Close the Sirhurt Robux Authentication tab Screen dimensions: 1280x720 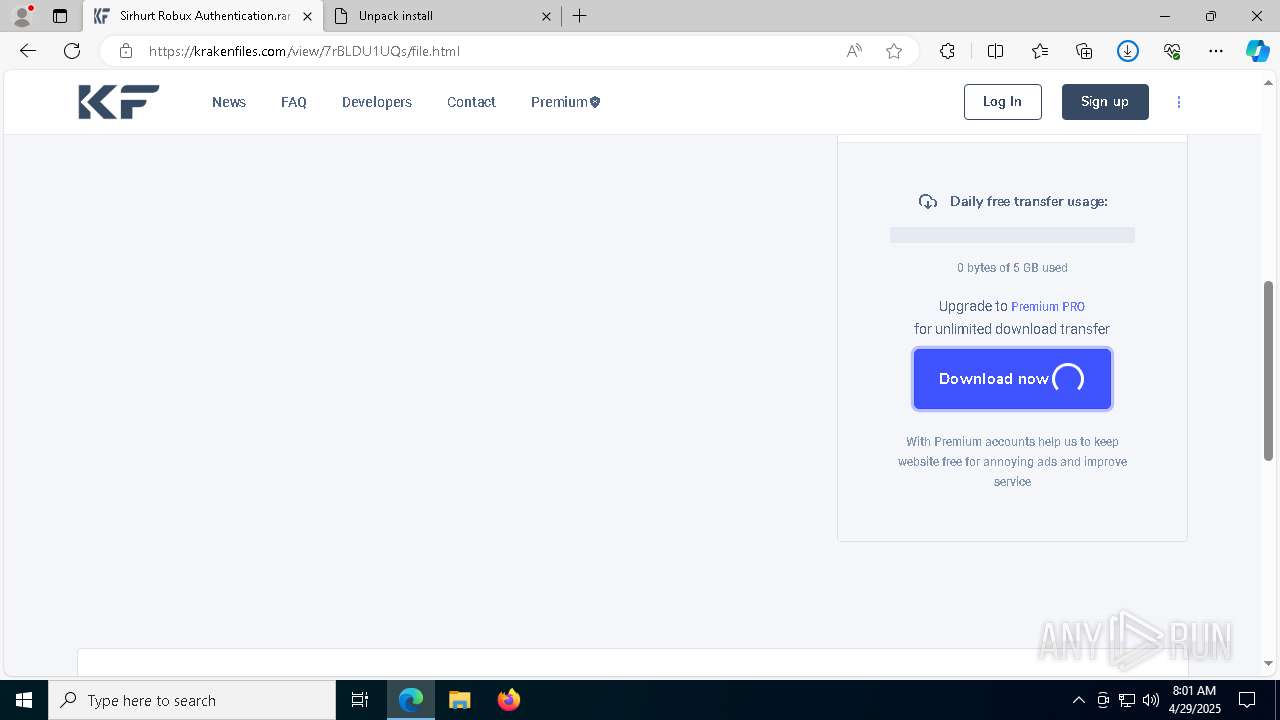pos(307,16)
